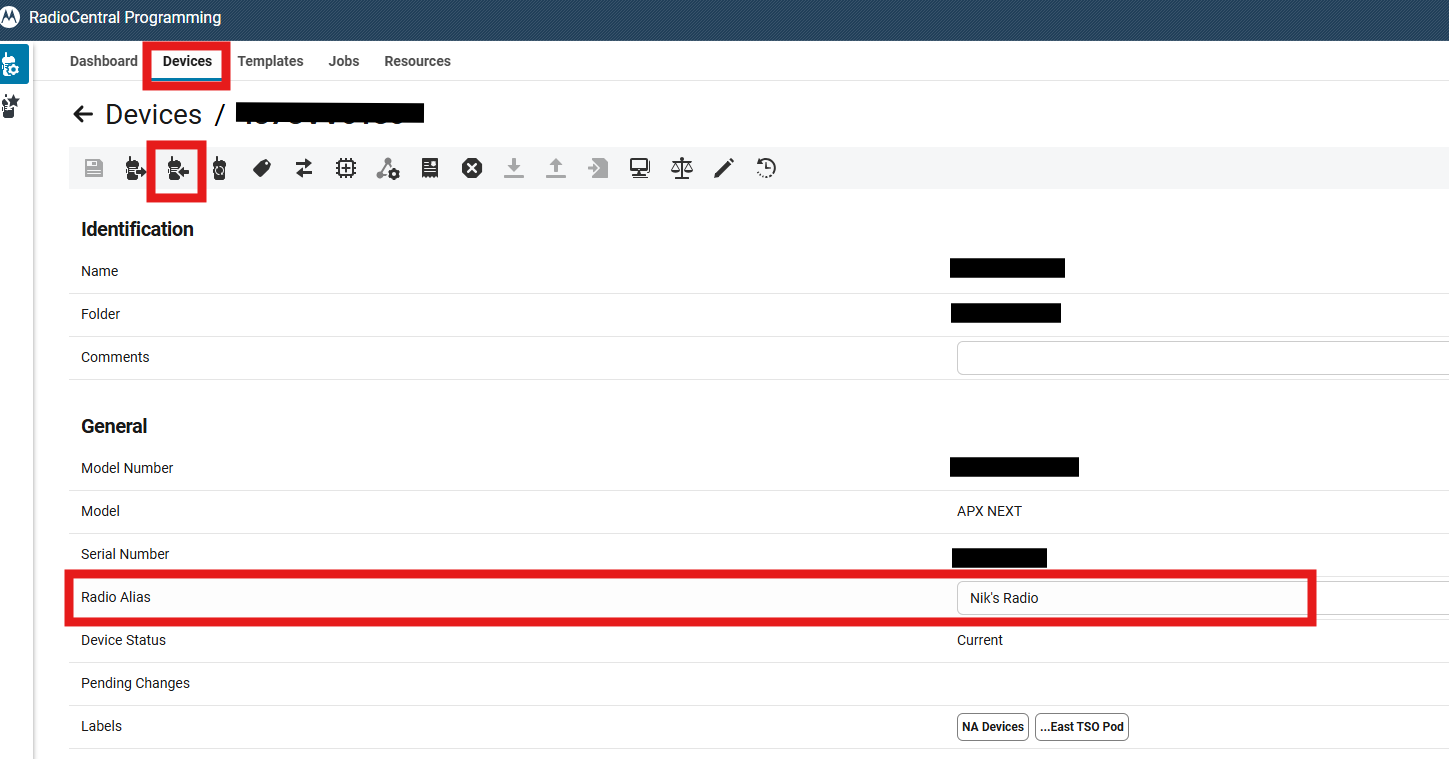Image resolution: width=1449 pixels, height=759 pixels.
Task: Click the nodes with gear icon
Action: pyautogui.click(x=388, y=168)
